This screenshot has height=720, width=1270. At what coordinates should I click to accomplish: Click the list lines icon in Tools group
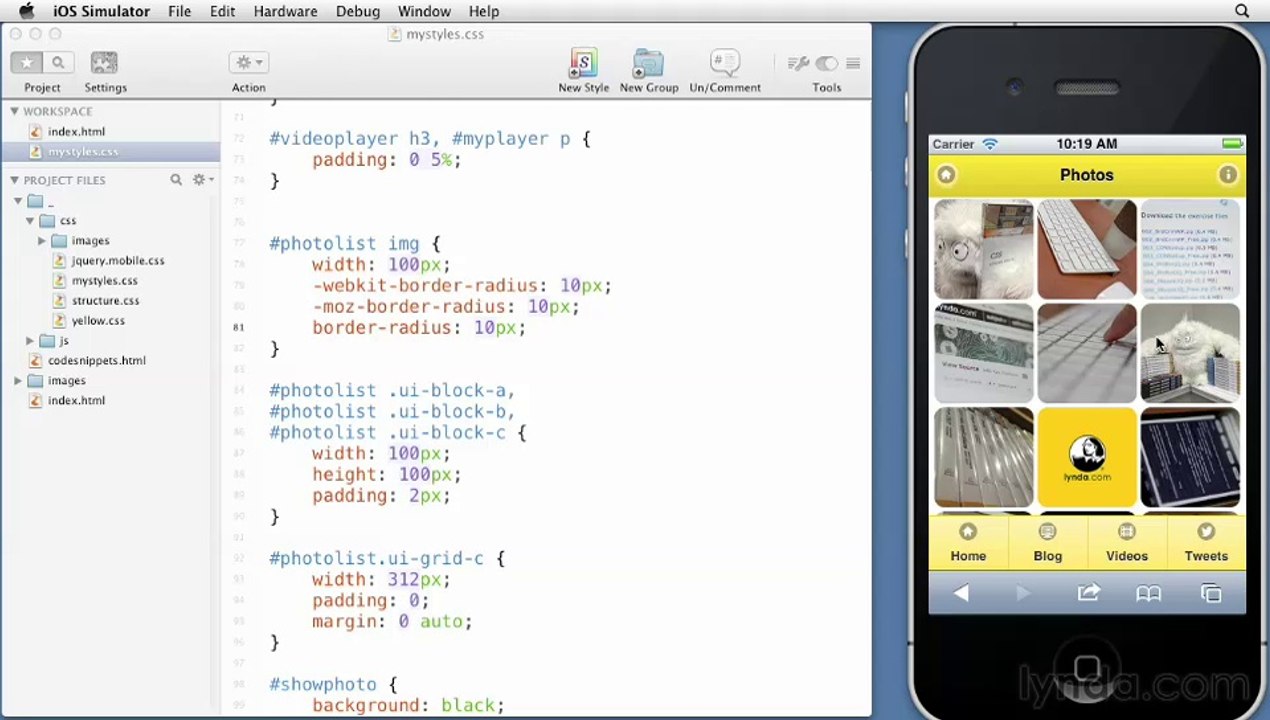(x=853, y=63)
